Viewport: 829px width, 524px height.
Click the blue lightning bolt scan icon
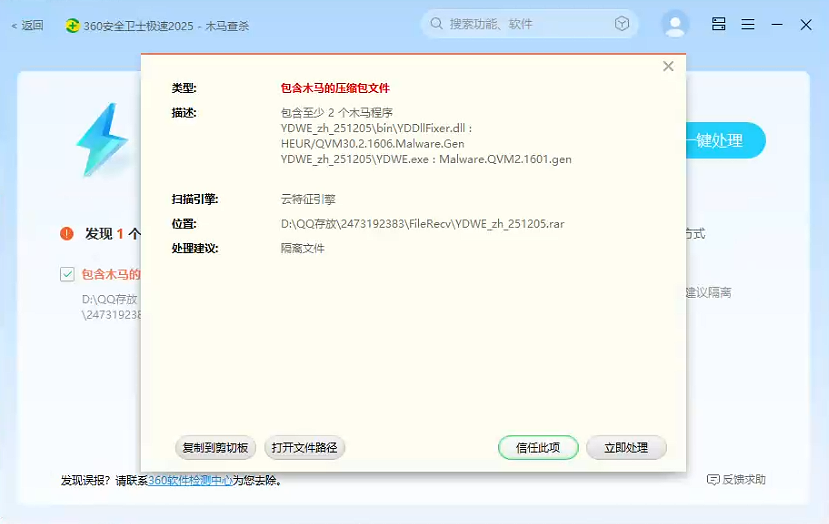coord(102,140)
